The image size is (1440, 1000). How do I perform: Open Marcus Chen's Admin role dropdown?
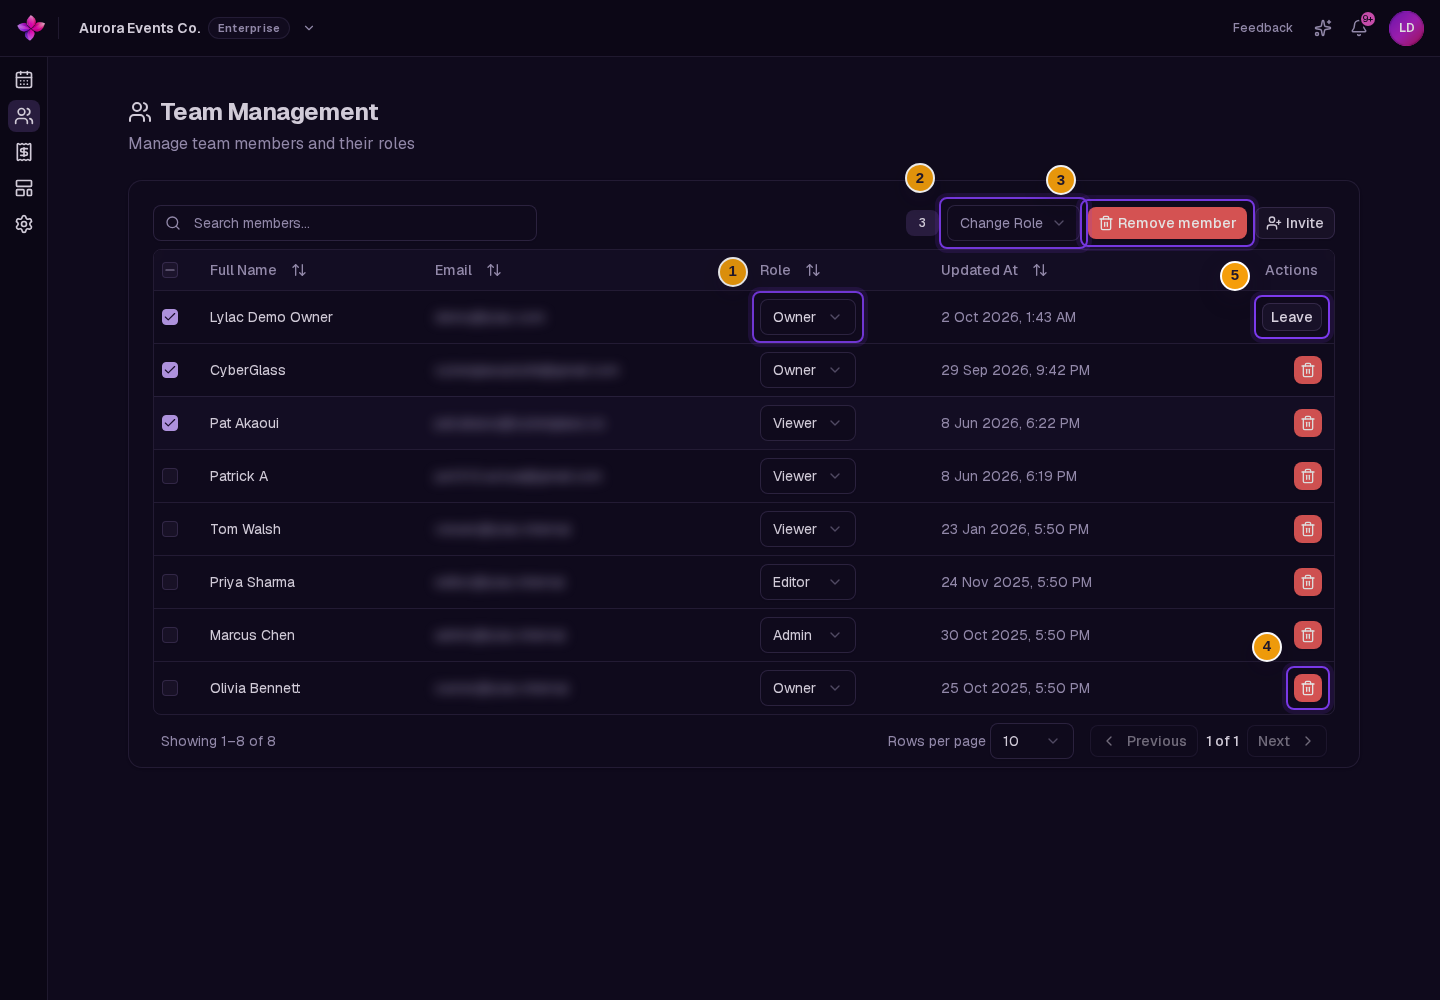(x=808, y=635)
